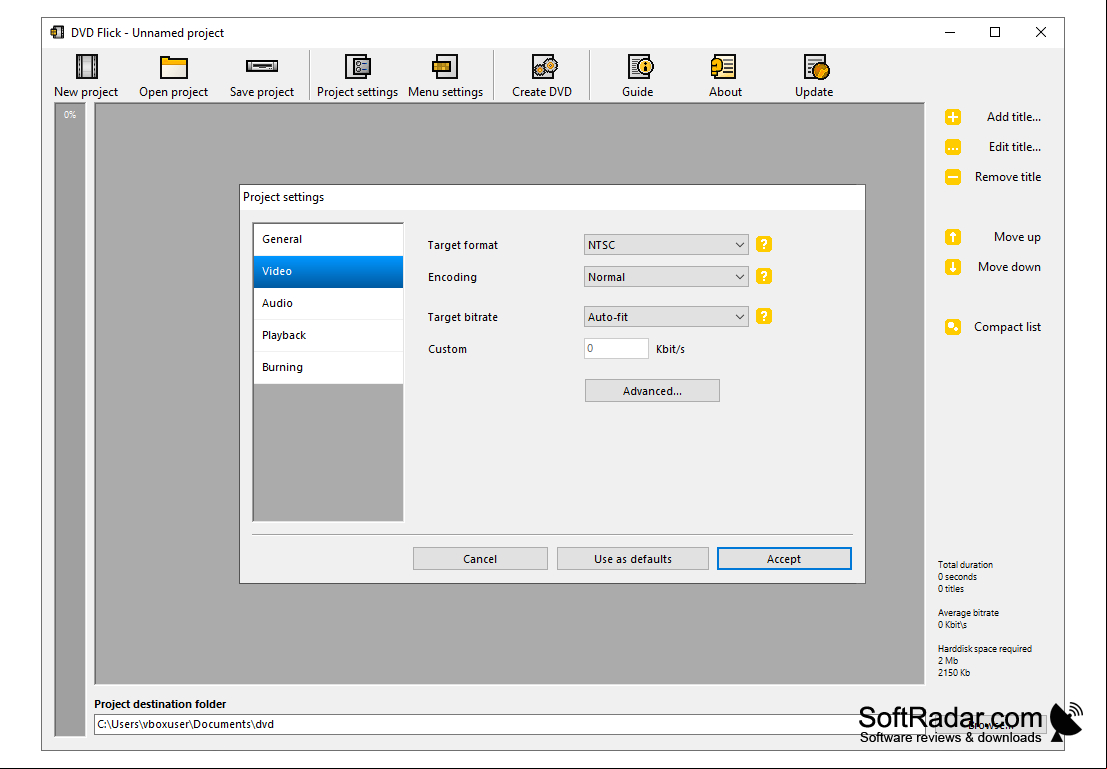The image size is (1107, 769).
Task: Open the Encoding dropdown
Action: [666, 277]
